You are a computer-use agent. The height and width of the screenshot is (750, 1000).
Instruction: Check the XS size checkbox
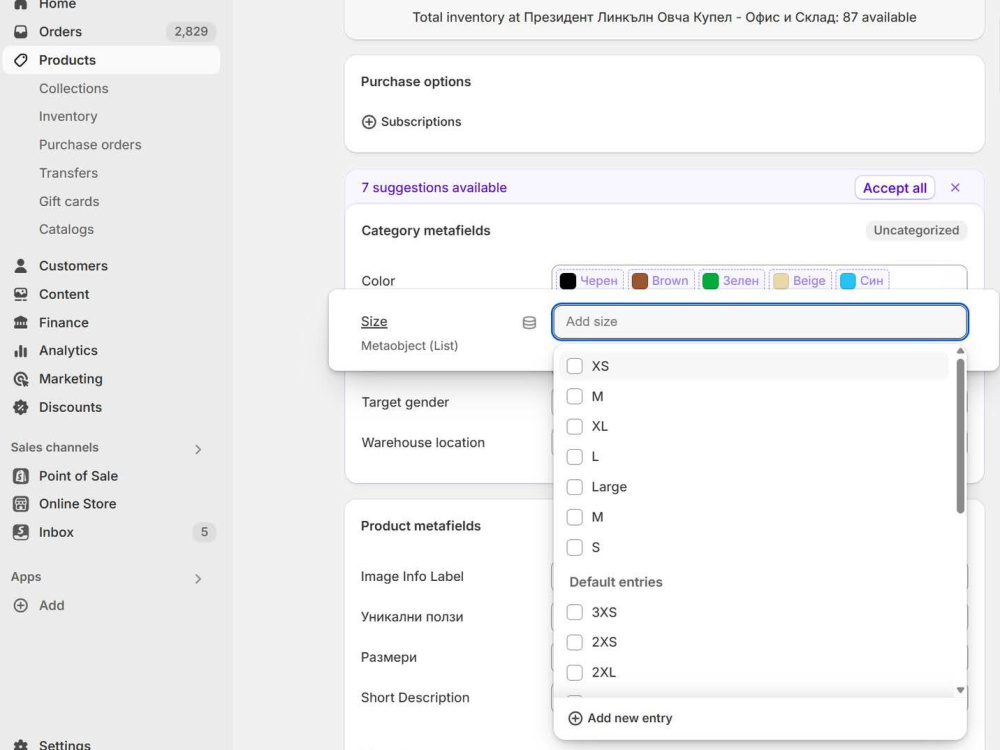575,366
